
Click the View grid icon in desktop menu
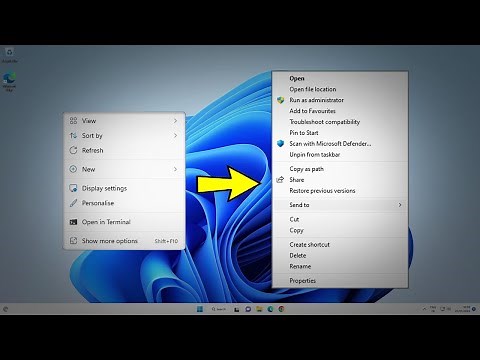(73, 121)
